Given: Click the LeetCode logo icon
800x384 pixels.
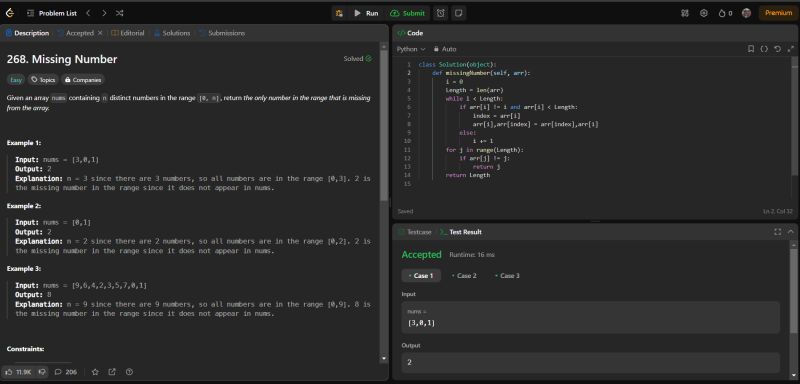Looking at the screenshot, I should point(10,13).
